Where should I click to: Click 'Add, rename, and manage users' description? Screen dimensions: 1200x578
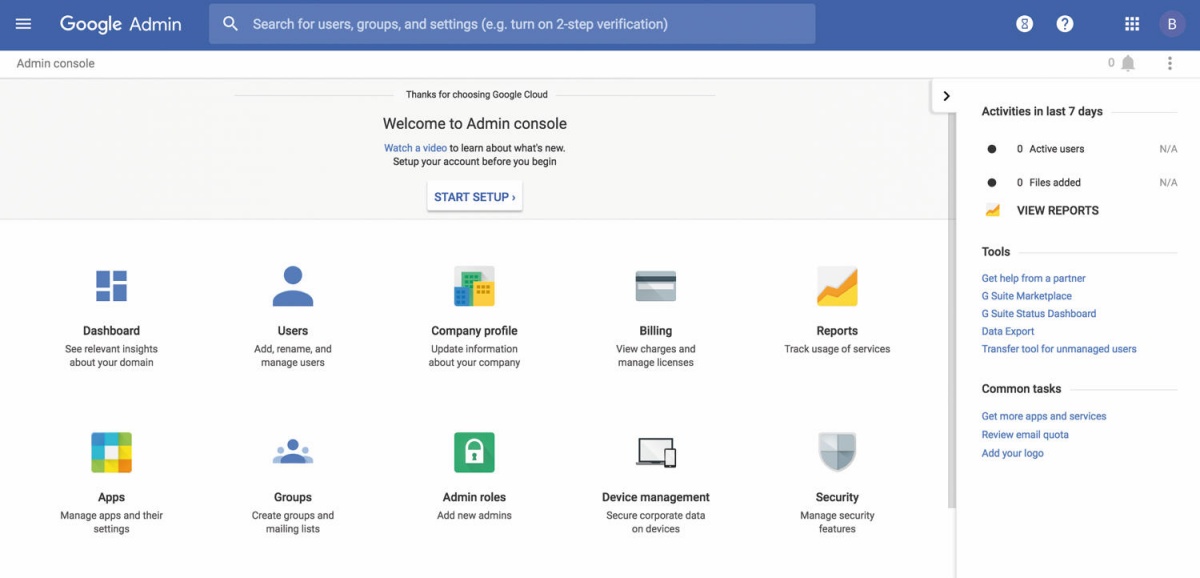(x=293, y=356)
